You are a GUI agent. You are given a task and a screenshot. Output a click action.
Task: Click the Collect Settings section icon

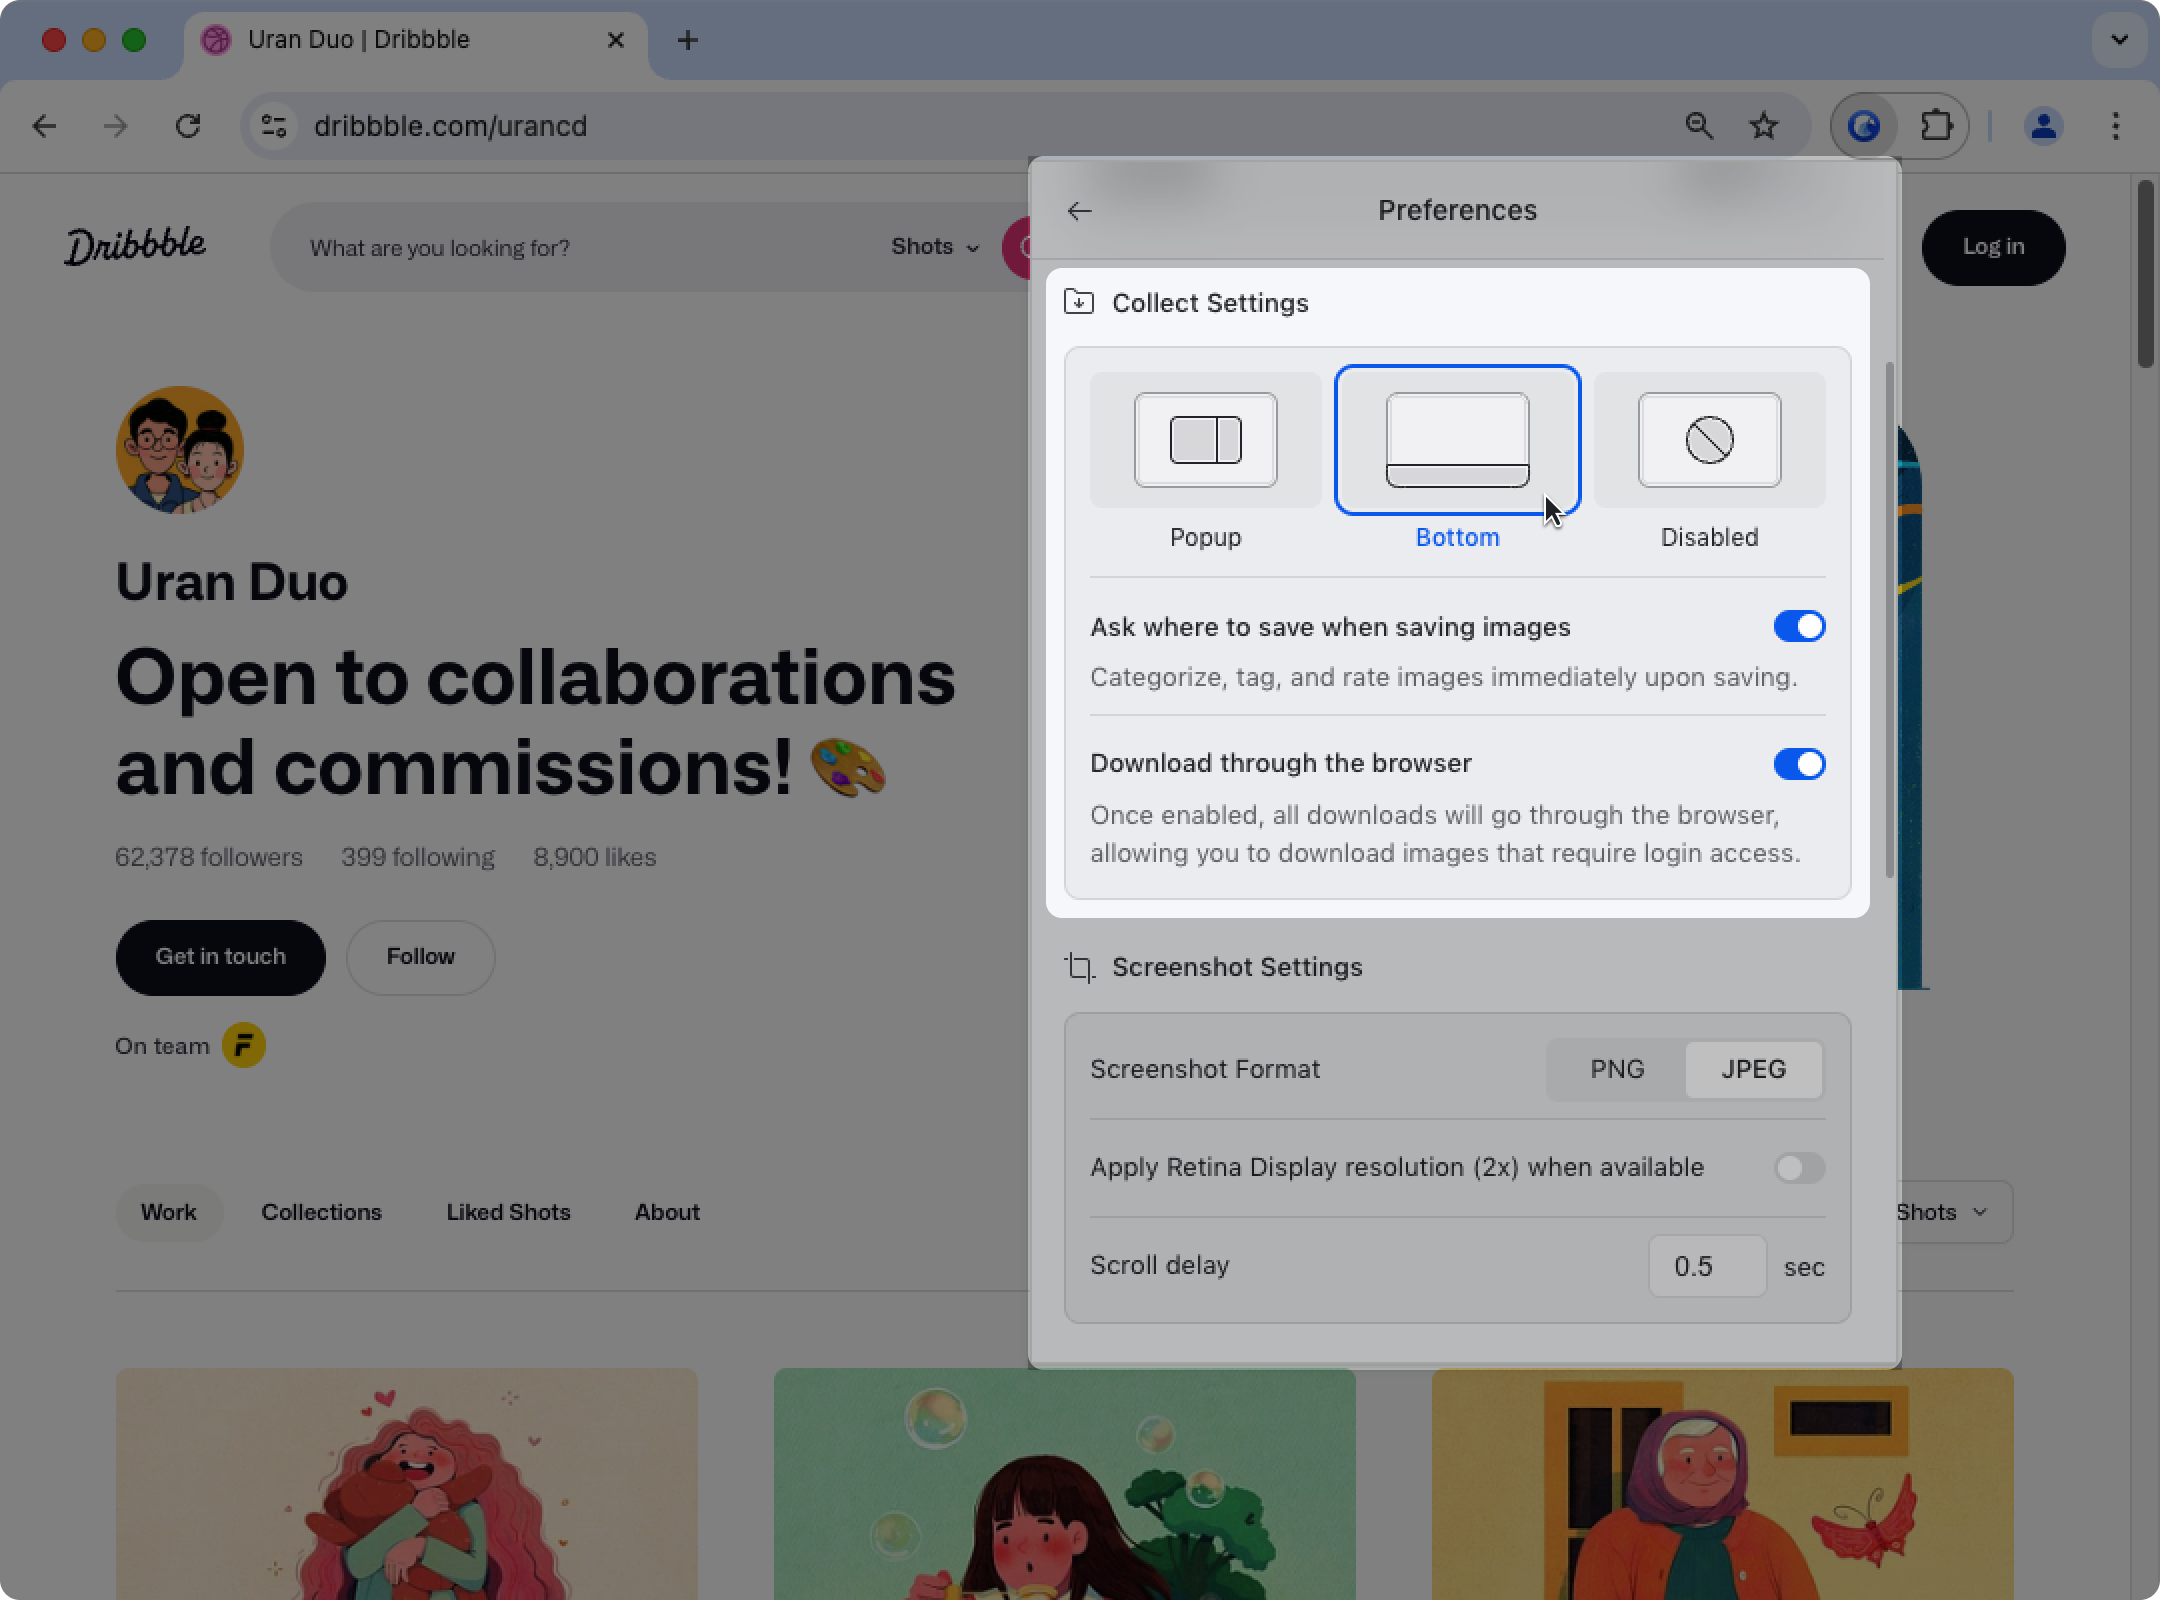pos(1076,303)
